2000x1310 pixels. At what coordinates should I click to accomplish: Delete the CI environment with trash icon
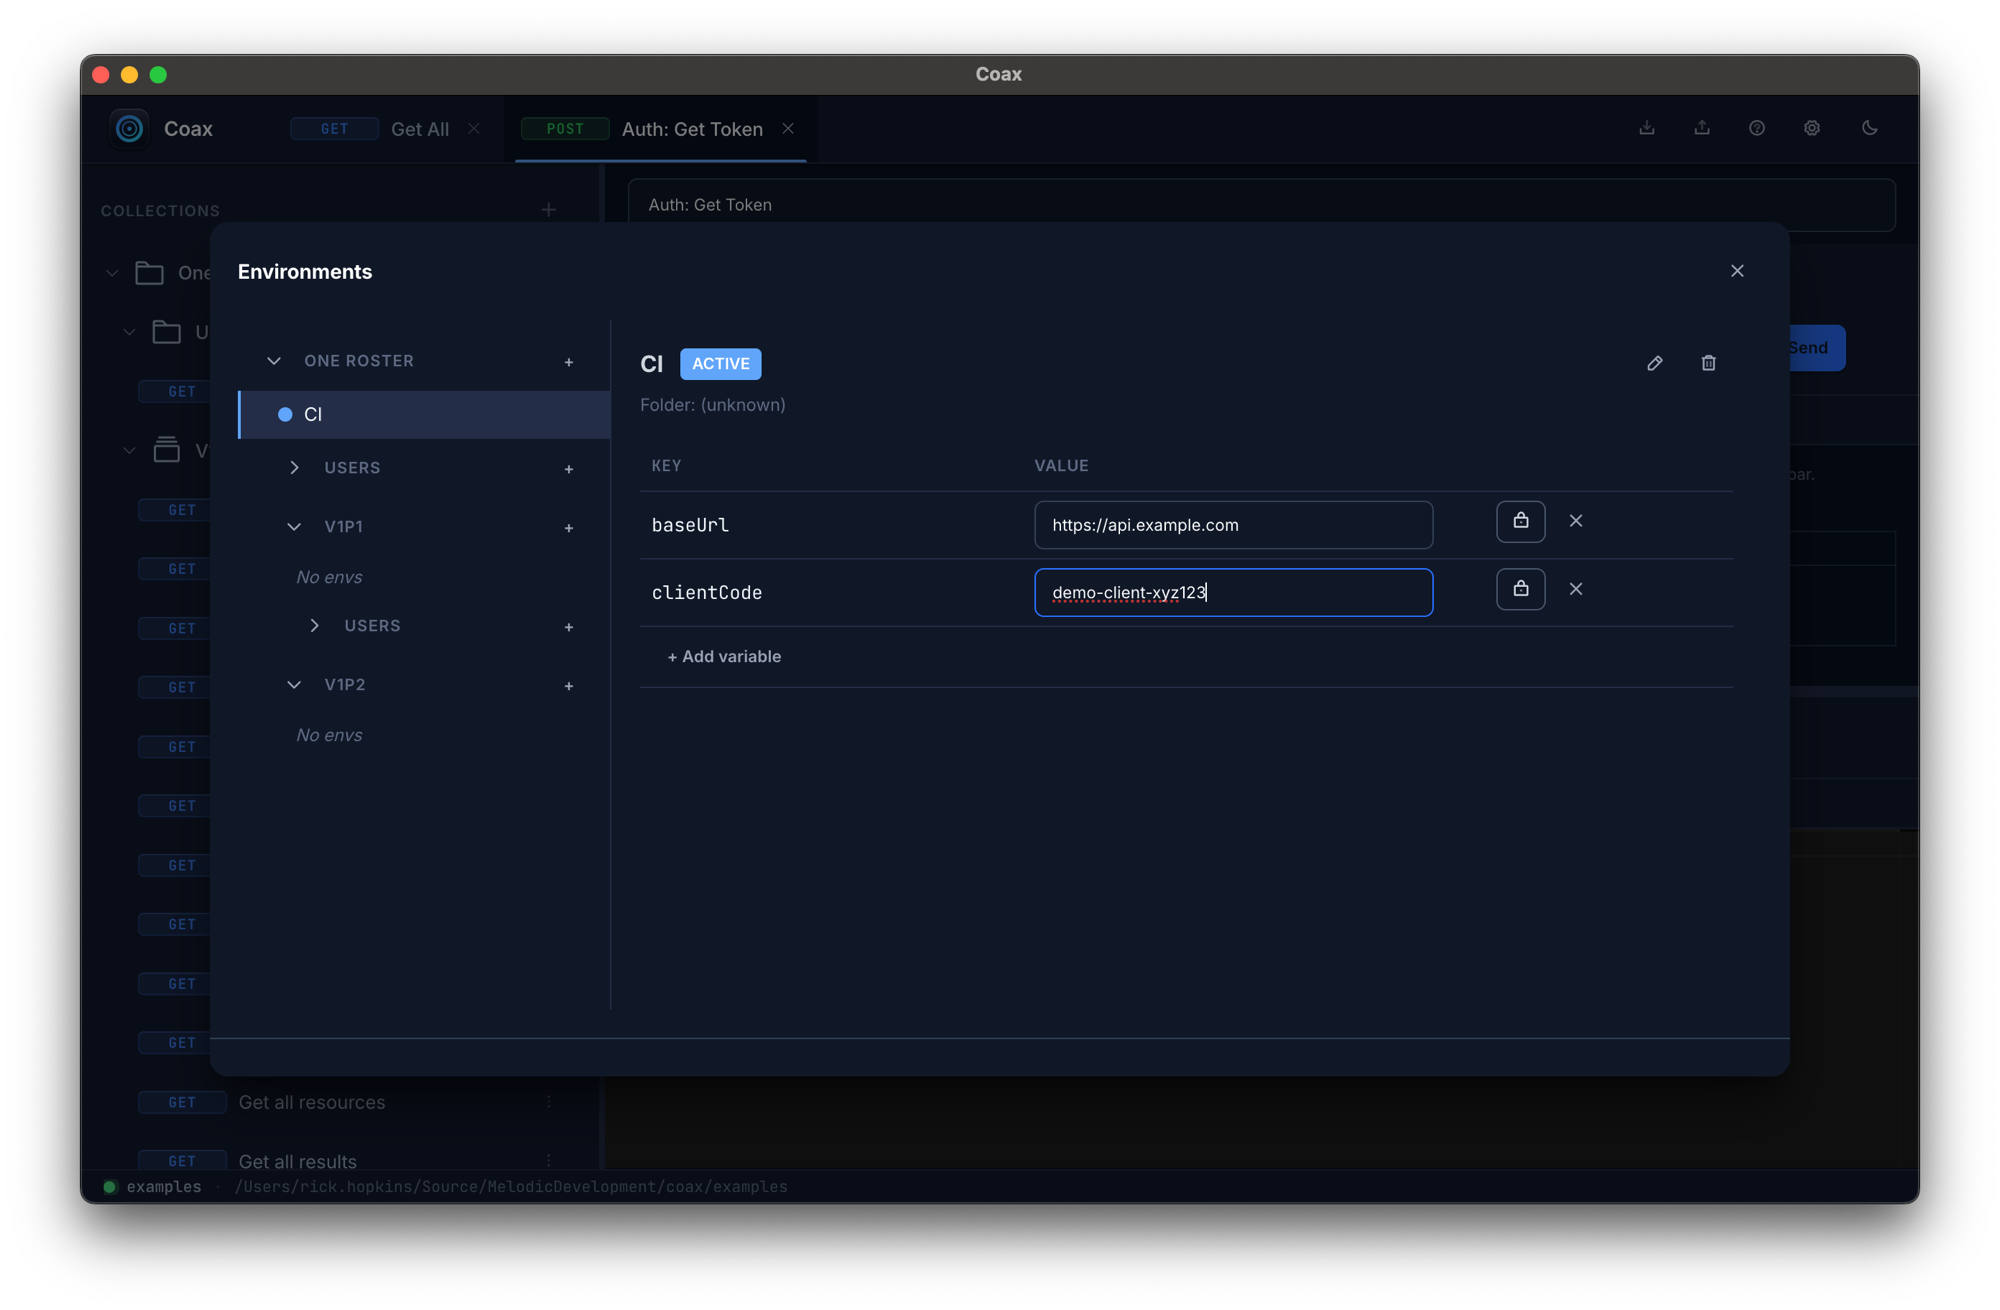(x=1708, y=363)
